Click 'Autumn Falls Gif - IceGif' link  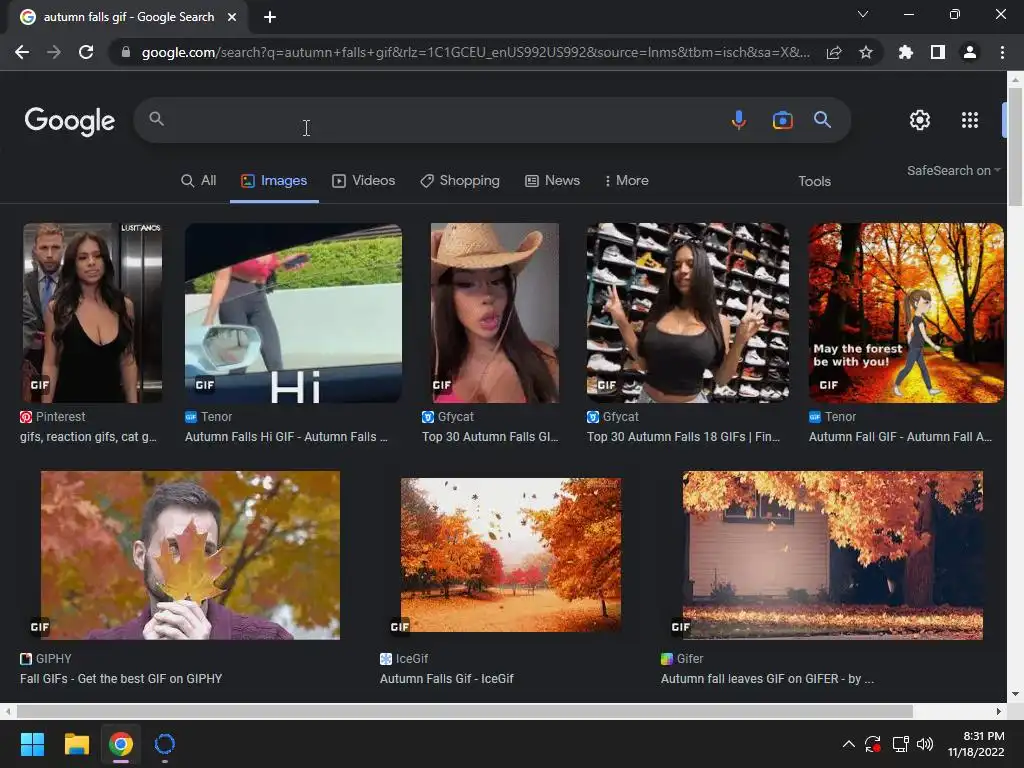tap(447, 679)
